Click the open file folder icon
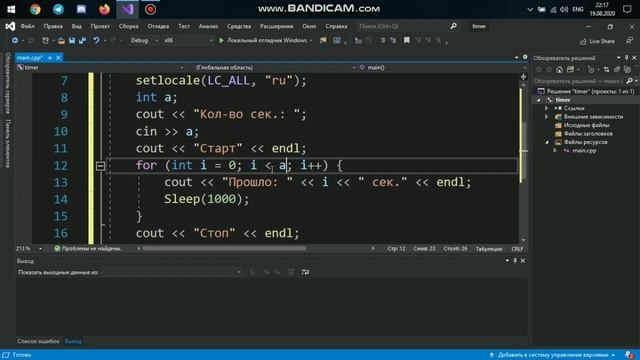Screen dimensions: 640x360 coord(61,40)
